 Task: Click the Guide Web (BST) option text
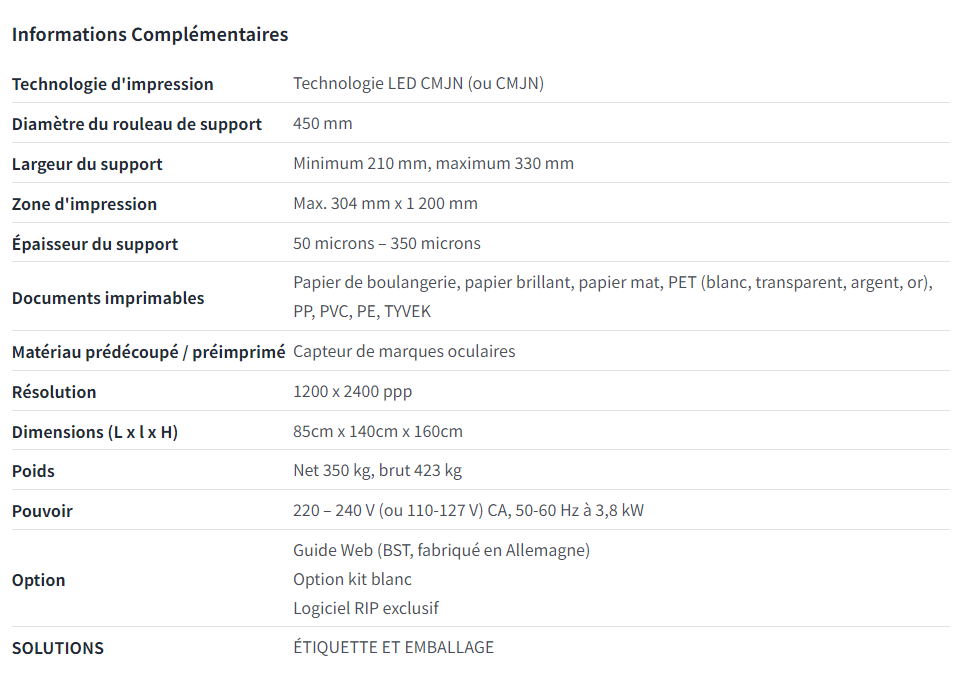pyautogui.click(x=441, y=550)
